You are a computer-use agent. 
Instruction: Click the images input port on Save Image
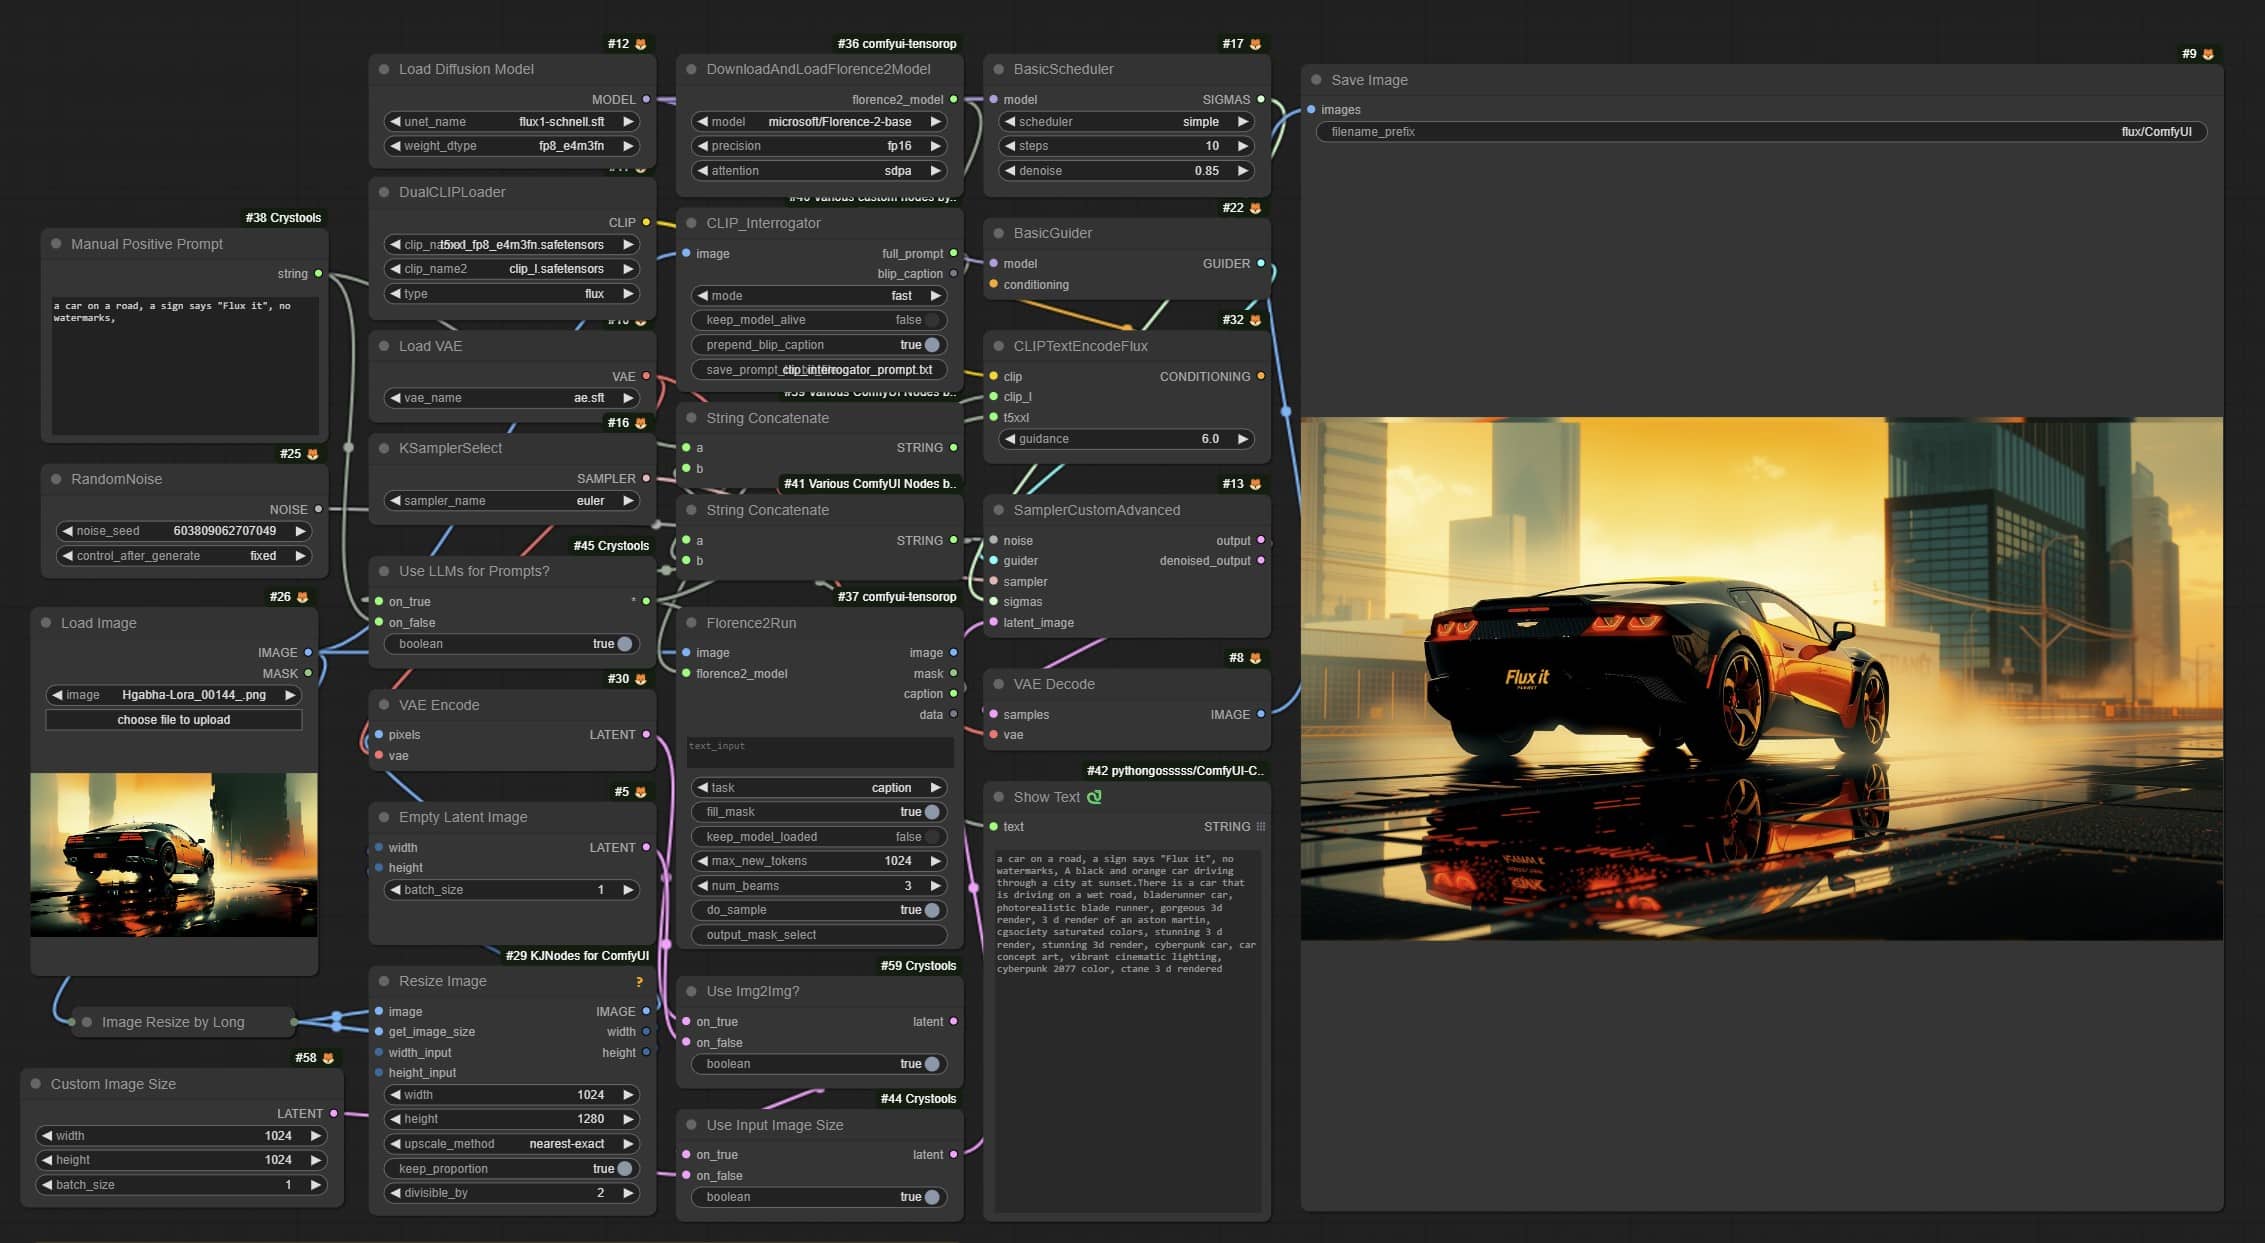(1311, 109)
